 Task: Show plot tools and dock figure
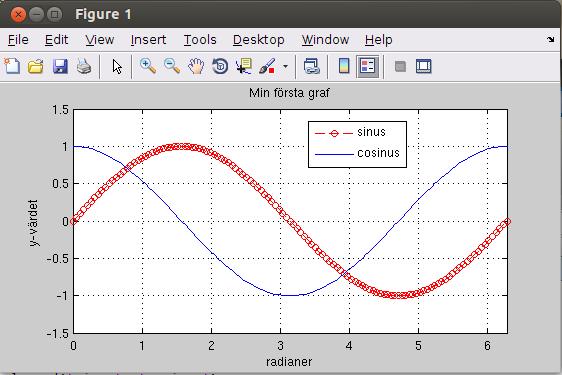tap(423, 66)
